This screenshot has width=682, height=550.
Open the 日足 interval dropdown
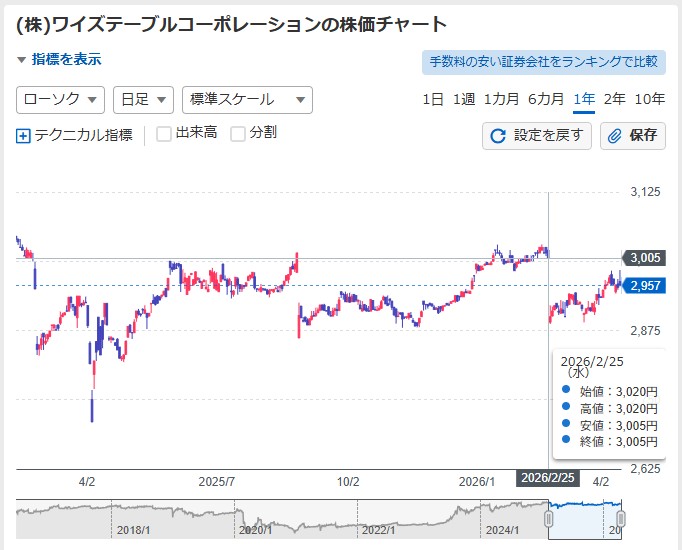coord(144,100)
